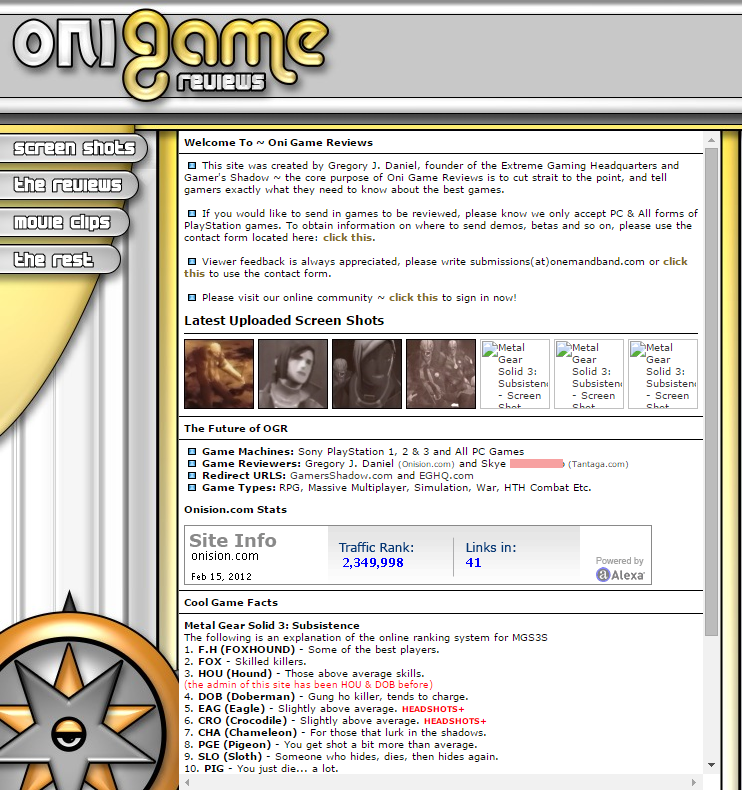Viewport: 742px width, 790px height.
Task: Open the fifth thumbnail, first broken Metal Gear image
Action: point(515,374)
